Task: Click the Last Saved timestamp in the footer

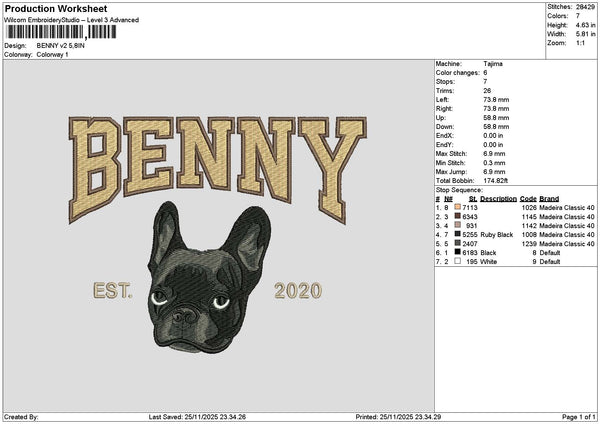Action: tap(197, 417)
